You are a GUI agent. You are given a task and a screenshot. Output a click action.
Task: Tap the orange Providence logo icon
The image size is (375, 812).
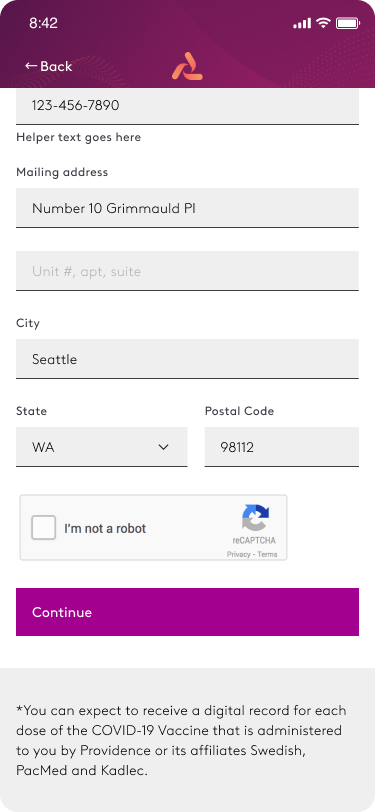[187, 66]
